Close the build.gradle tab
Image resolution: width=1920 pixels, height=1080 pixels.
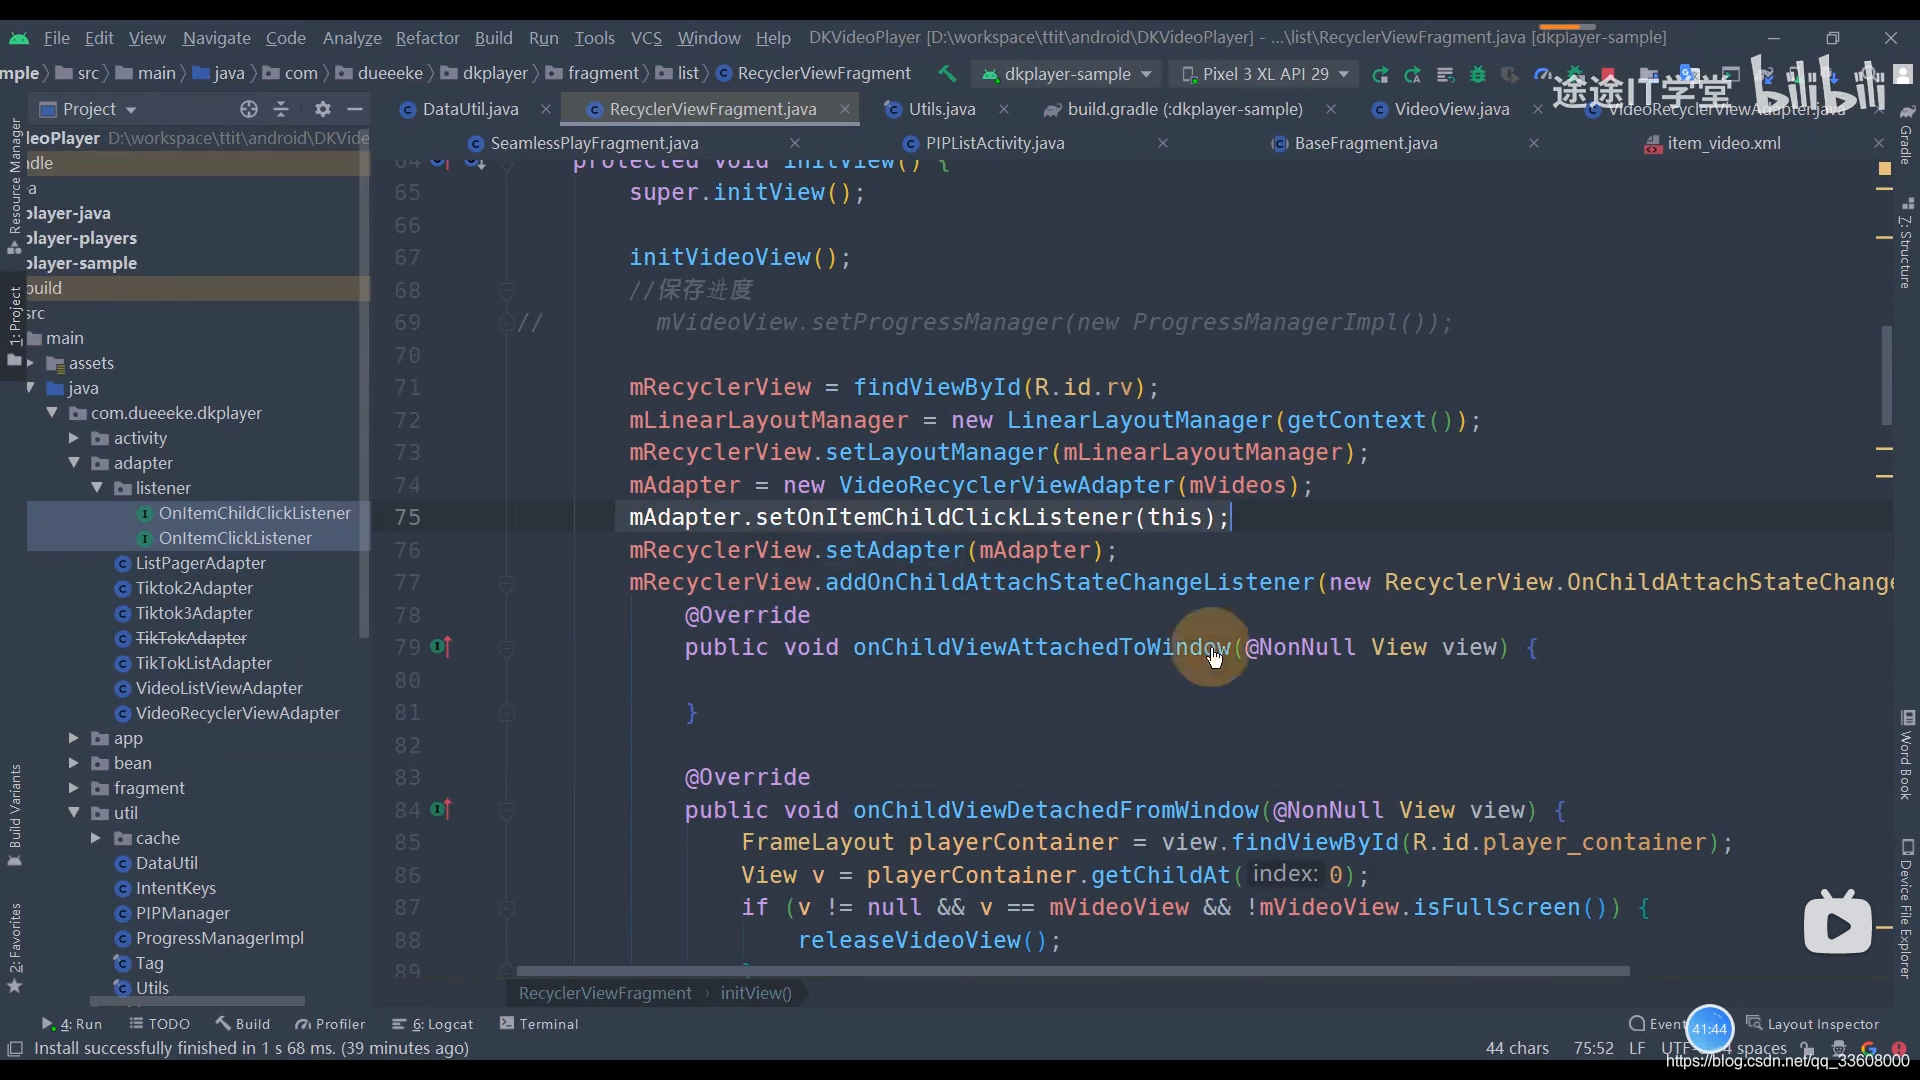click(1330, 109)
